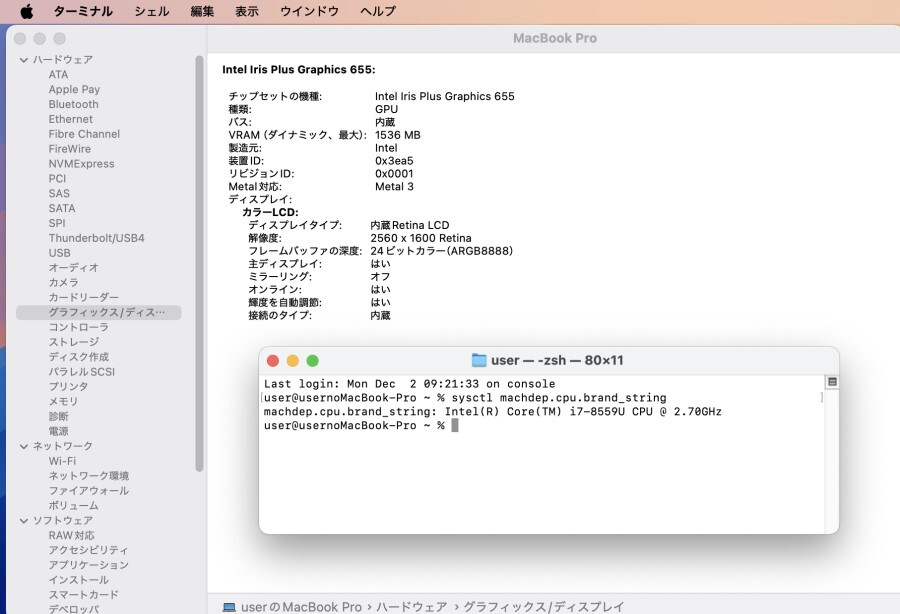Viewport: 900px width, 614px height.
Task: Collapse the ネットワーク section
Action: pos(24,446)
